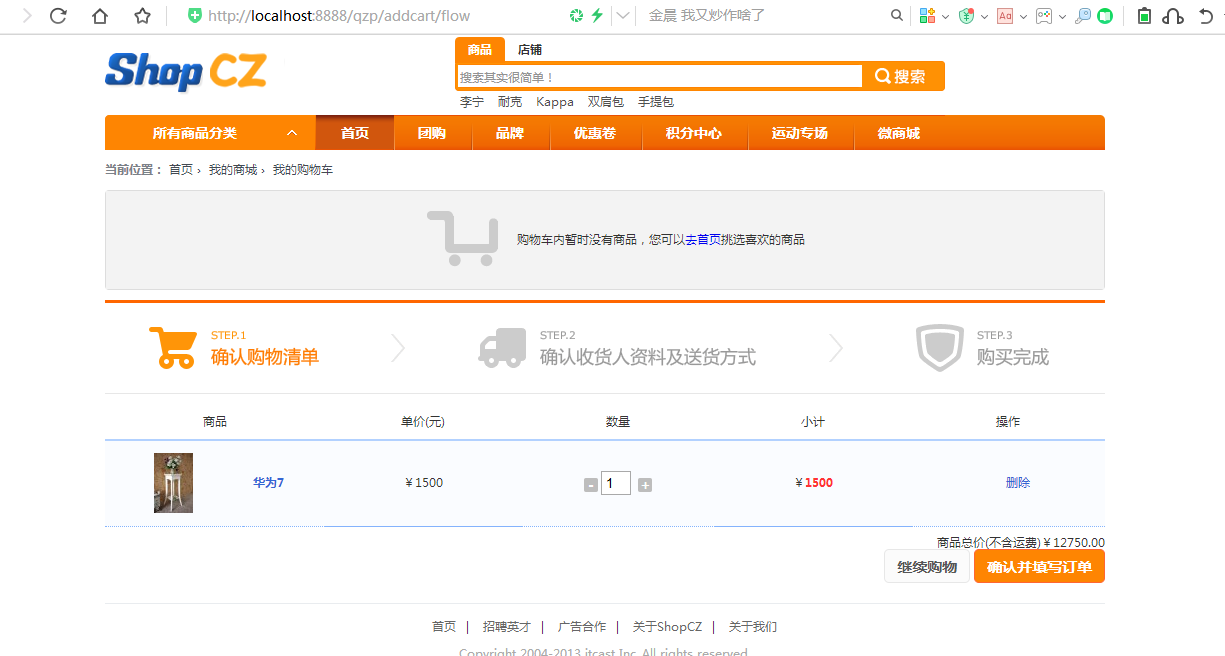1225x656 pixels.
Task: Click the magnifier icon in browser search box
Action: click(x=897, y=15)
